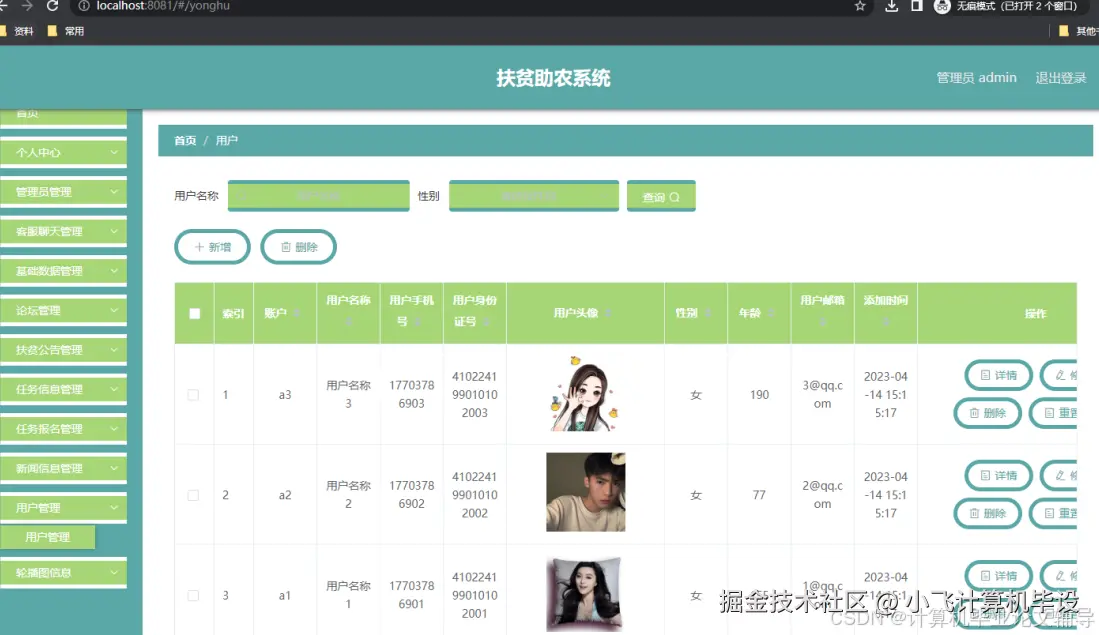Open 其他 bookmarks folder at right
The width and height of the screenshot is (1099, 635).
click(1078, 31)
